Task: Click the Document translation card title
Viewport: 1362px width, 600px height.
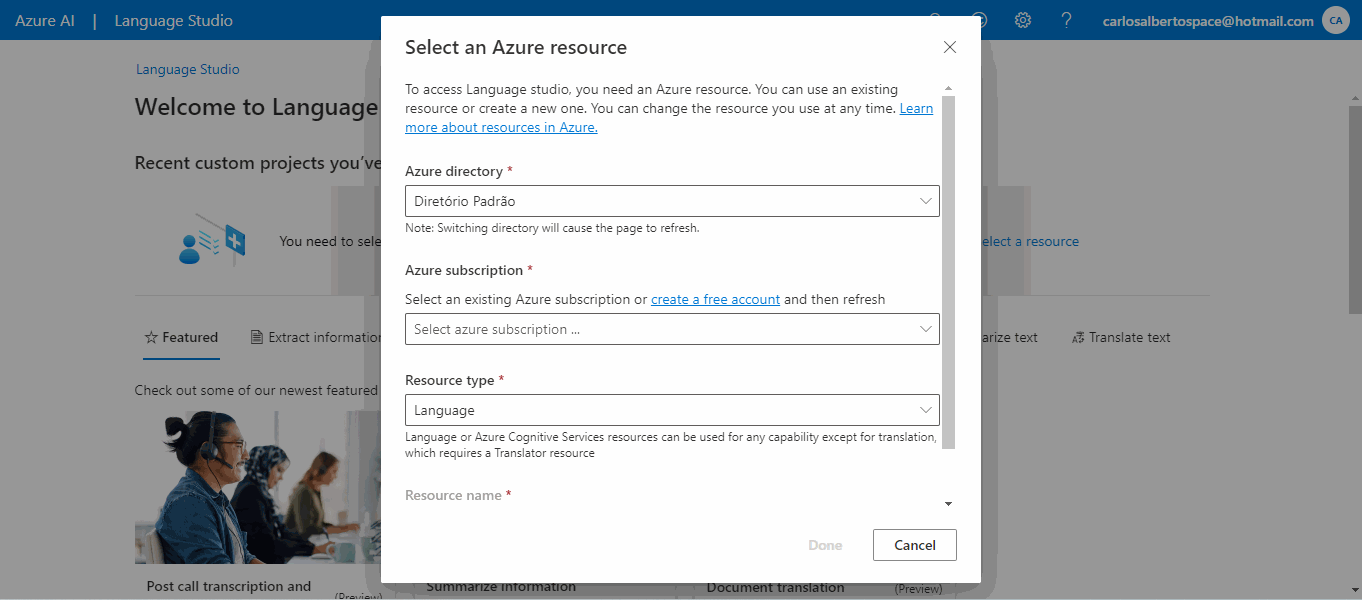Action: point(776,588)
